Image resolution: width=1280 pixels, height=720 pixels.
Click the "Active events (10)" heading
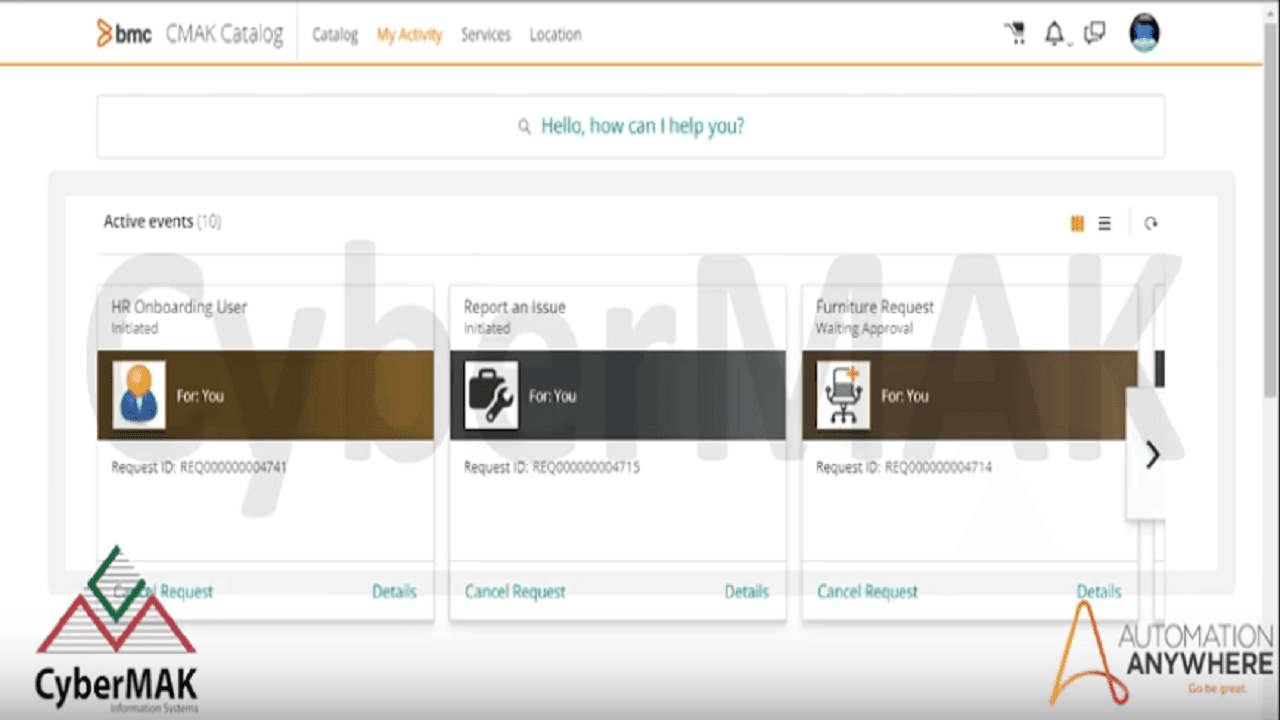162,221
